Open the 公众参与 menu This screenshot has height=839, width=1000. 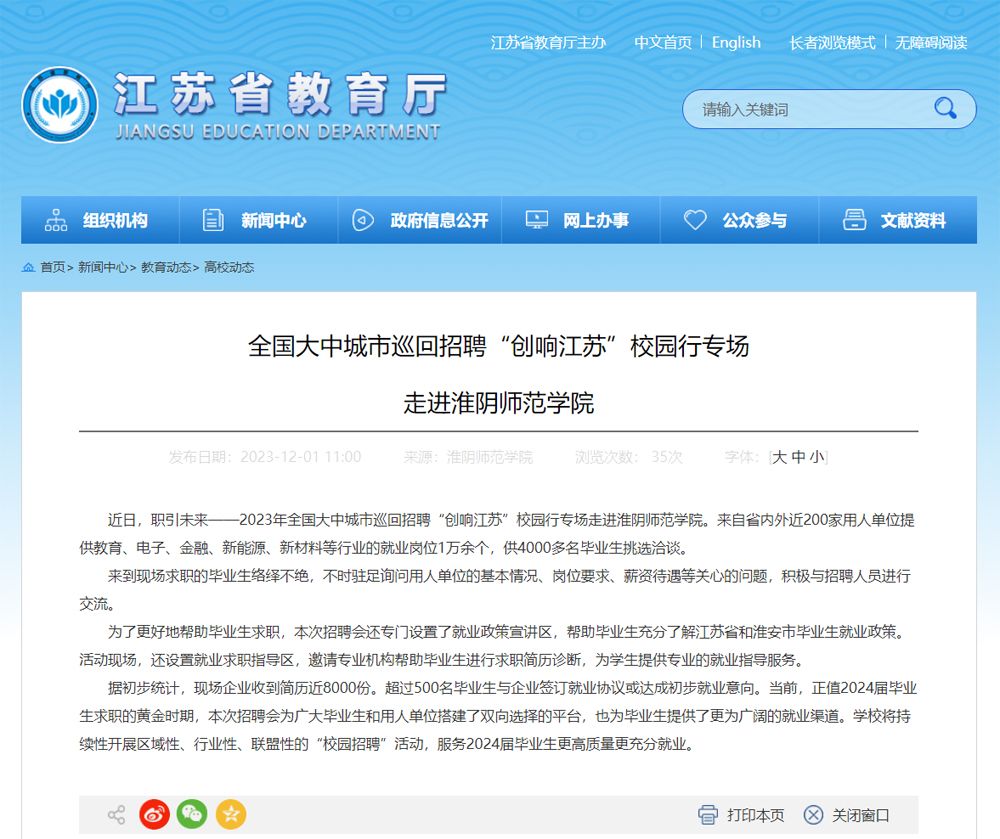pyautogui.click(x=739, y=220)
